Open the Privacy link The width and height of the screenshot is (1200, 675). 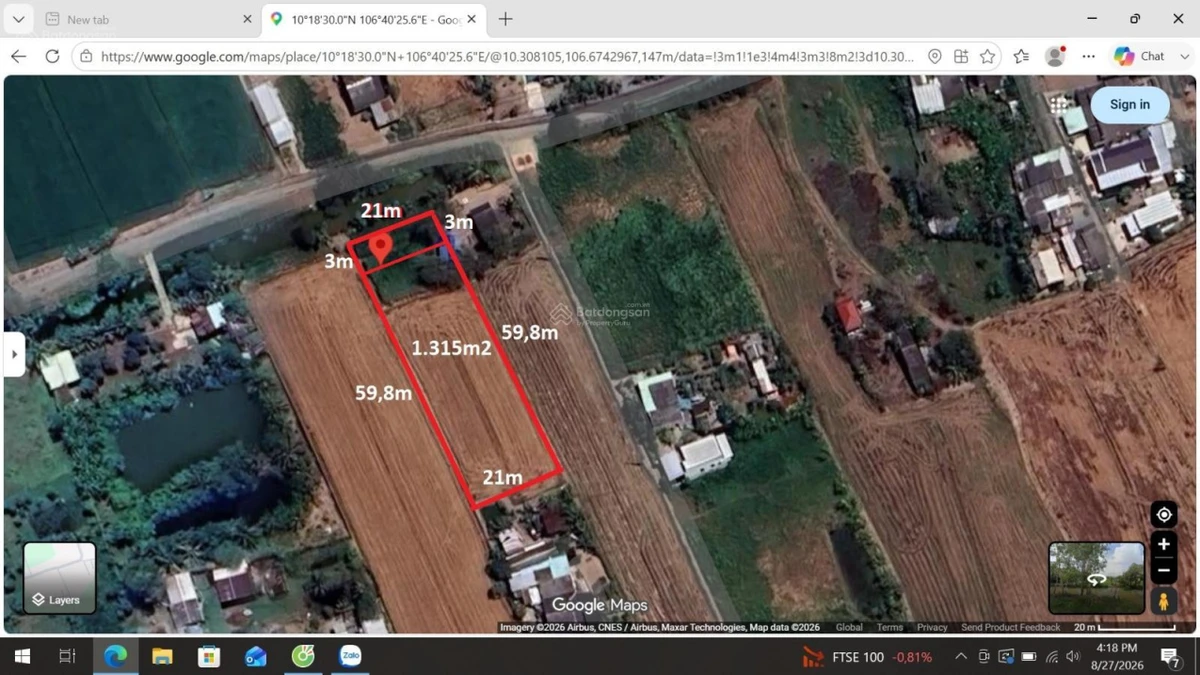(932, 627)
